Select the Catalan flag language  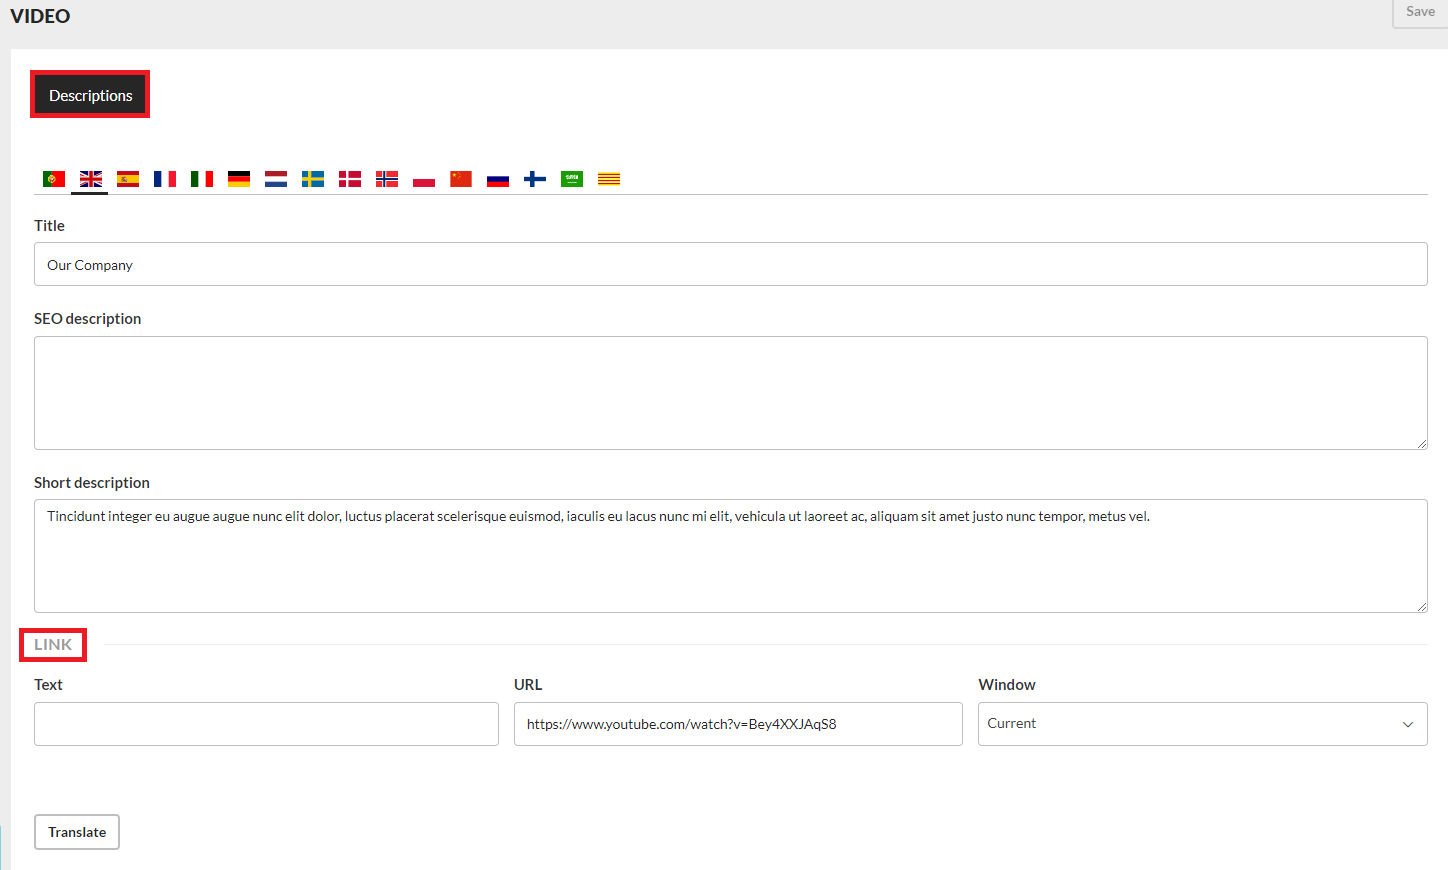point(609,179)
